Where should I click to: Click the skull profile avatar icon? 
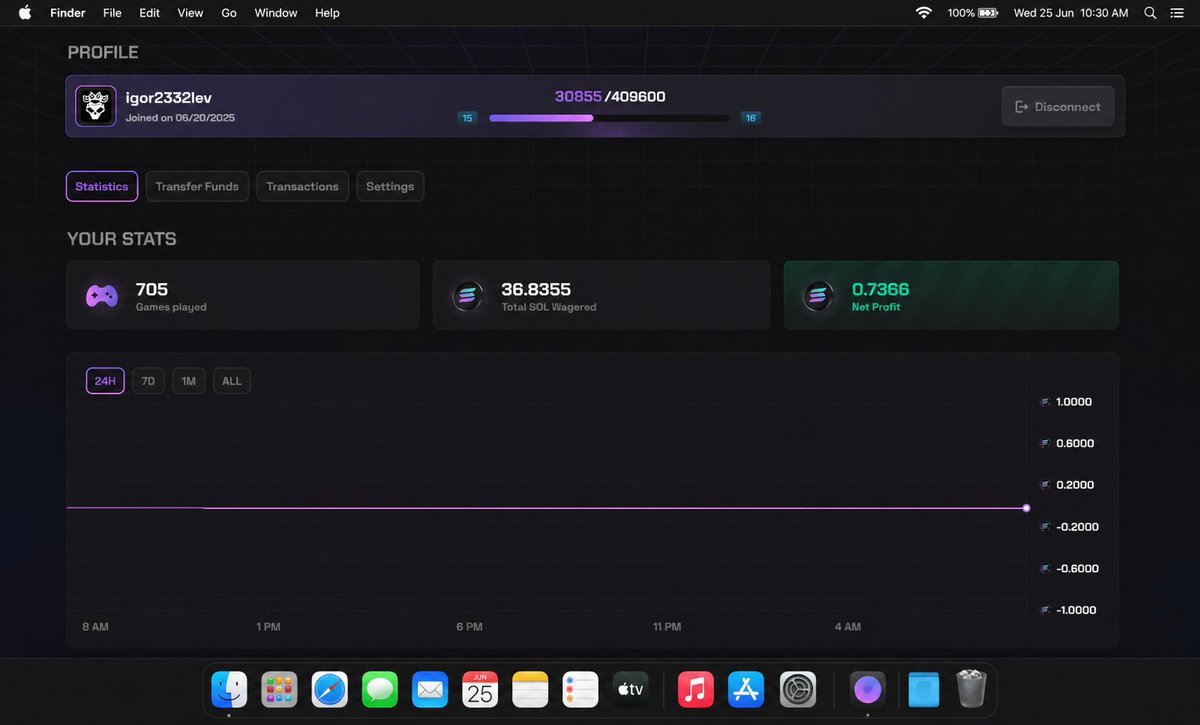[x=95, y=106]
